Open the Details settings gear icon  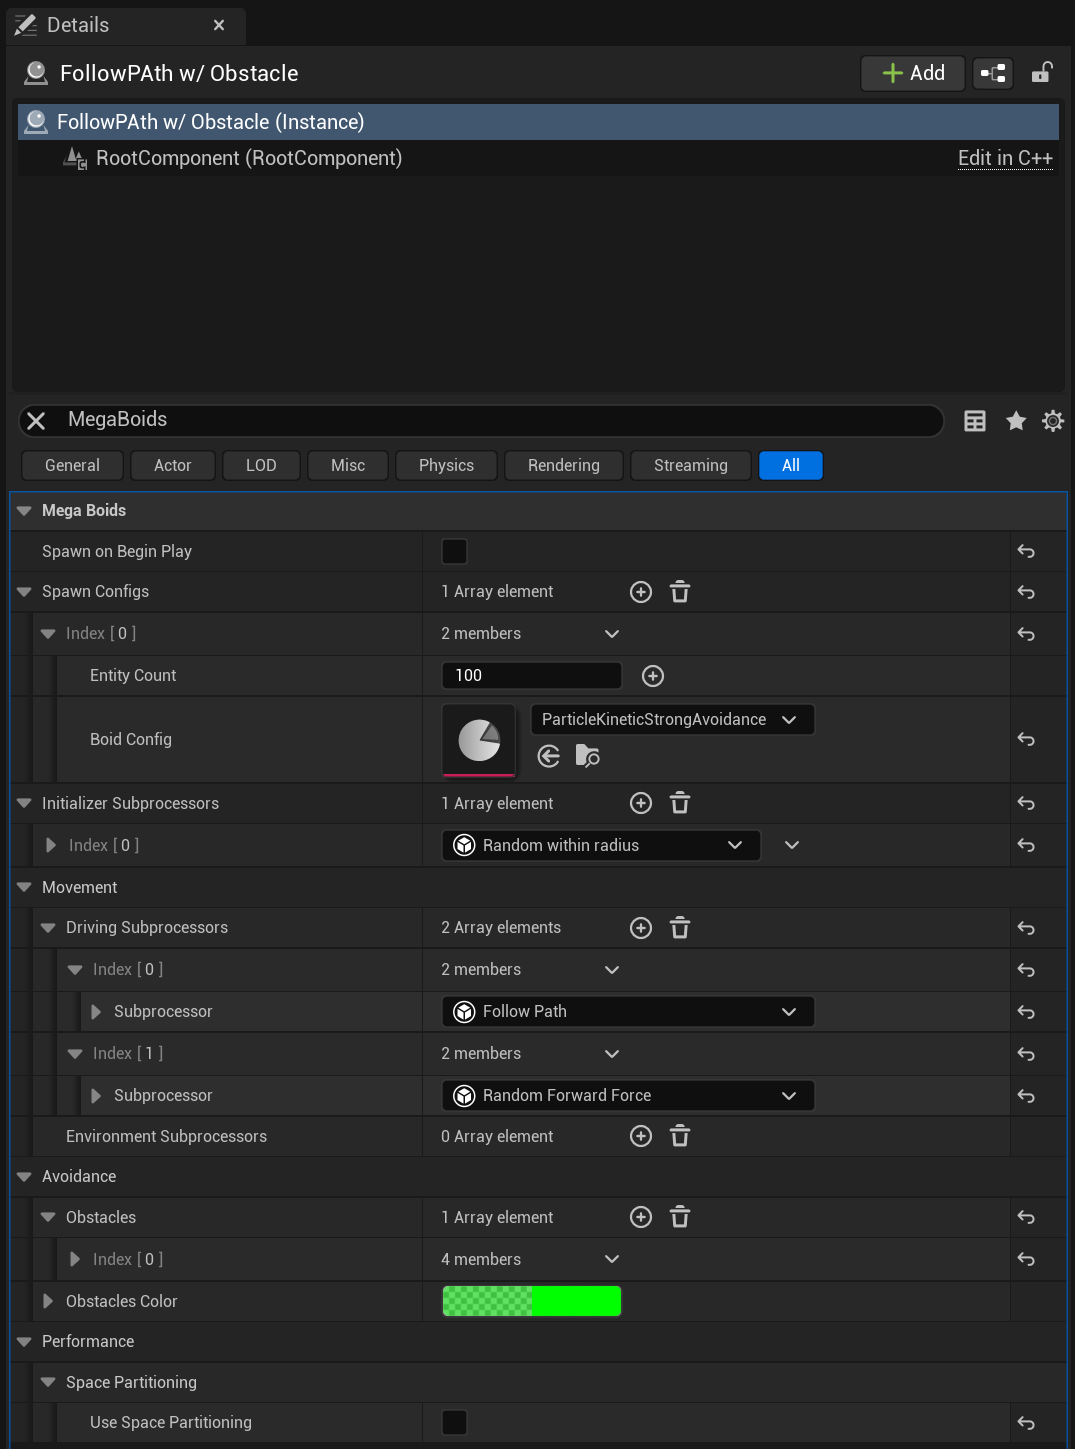(x=1052, y=421)
